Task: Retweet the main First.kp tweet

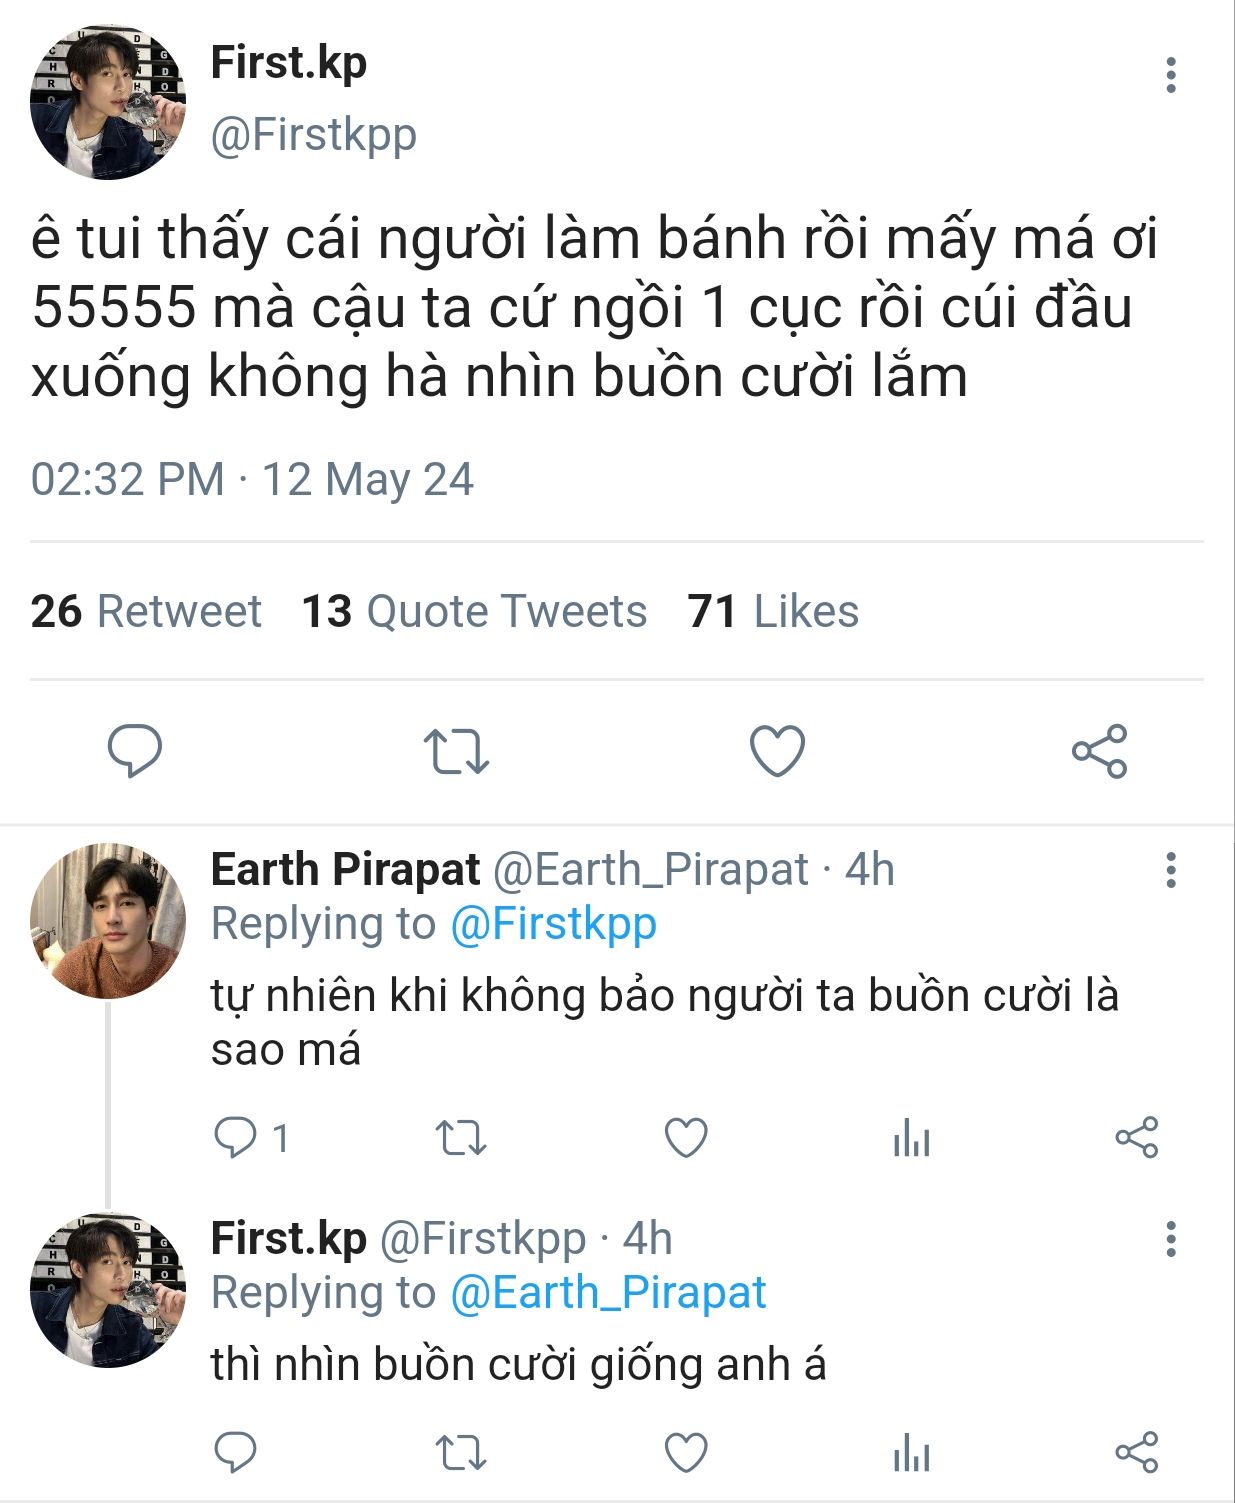Action: click(456, 752)
